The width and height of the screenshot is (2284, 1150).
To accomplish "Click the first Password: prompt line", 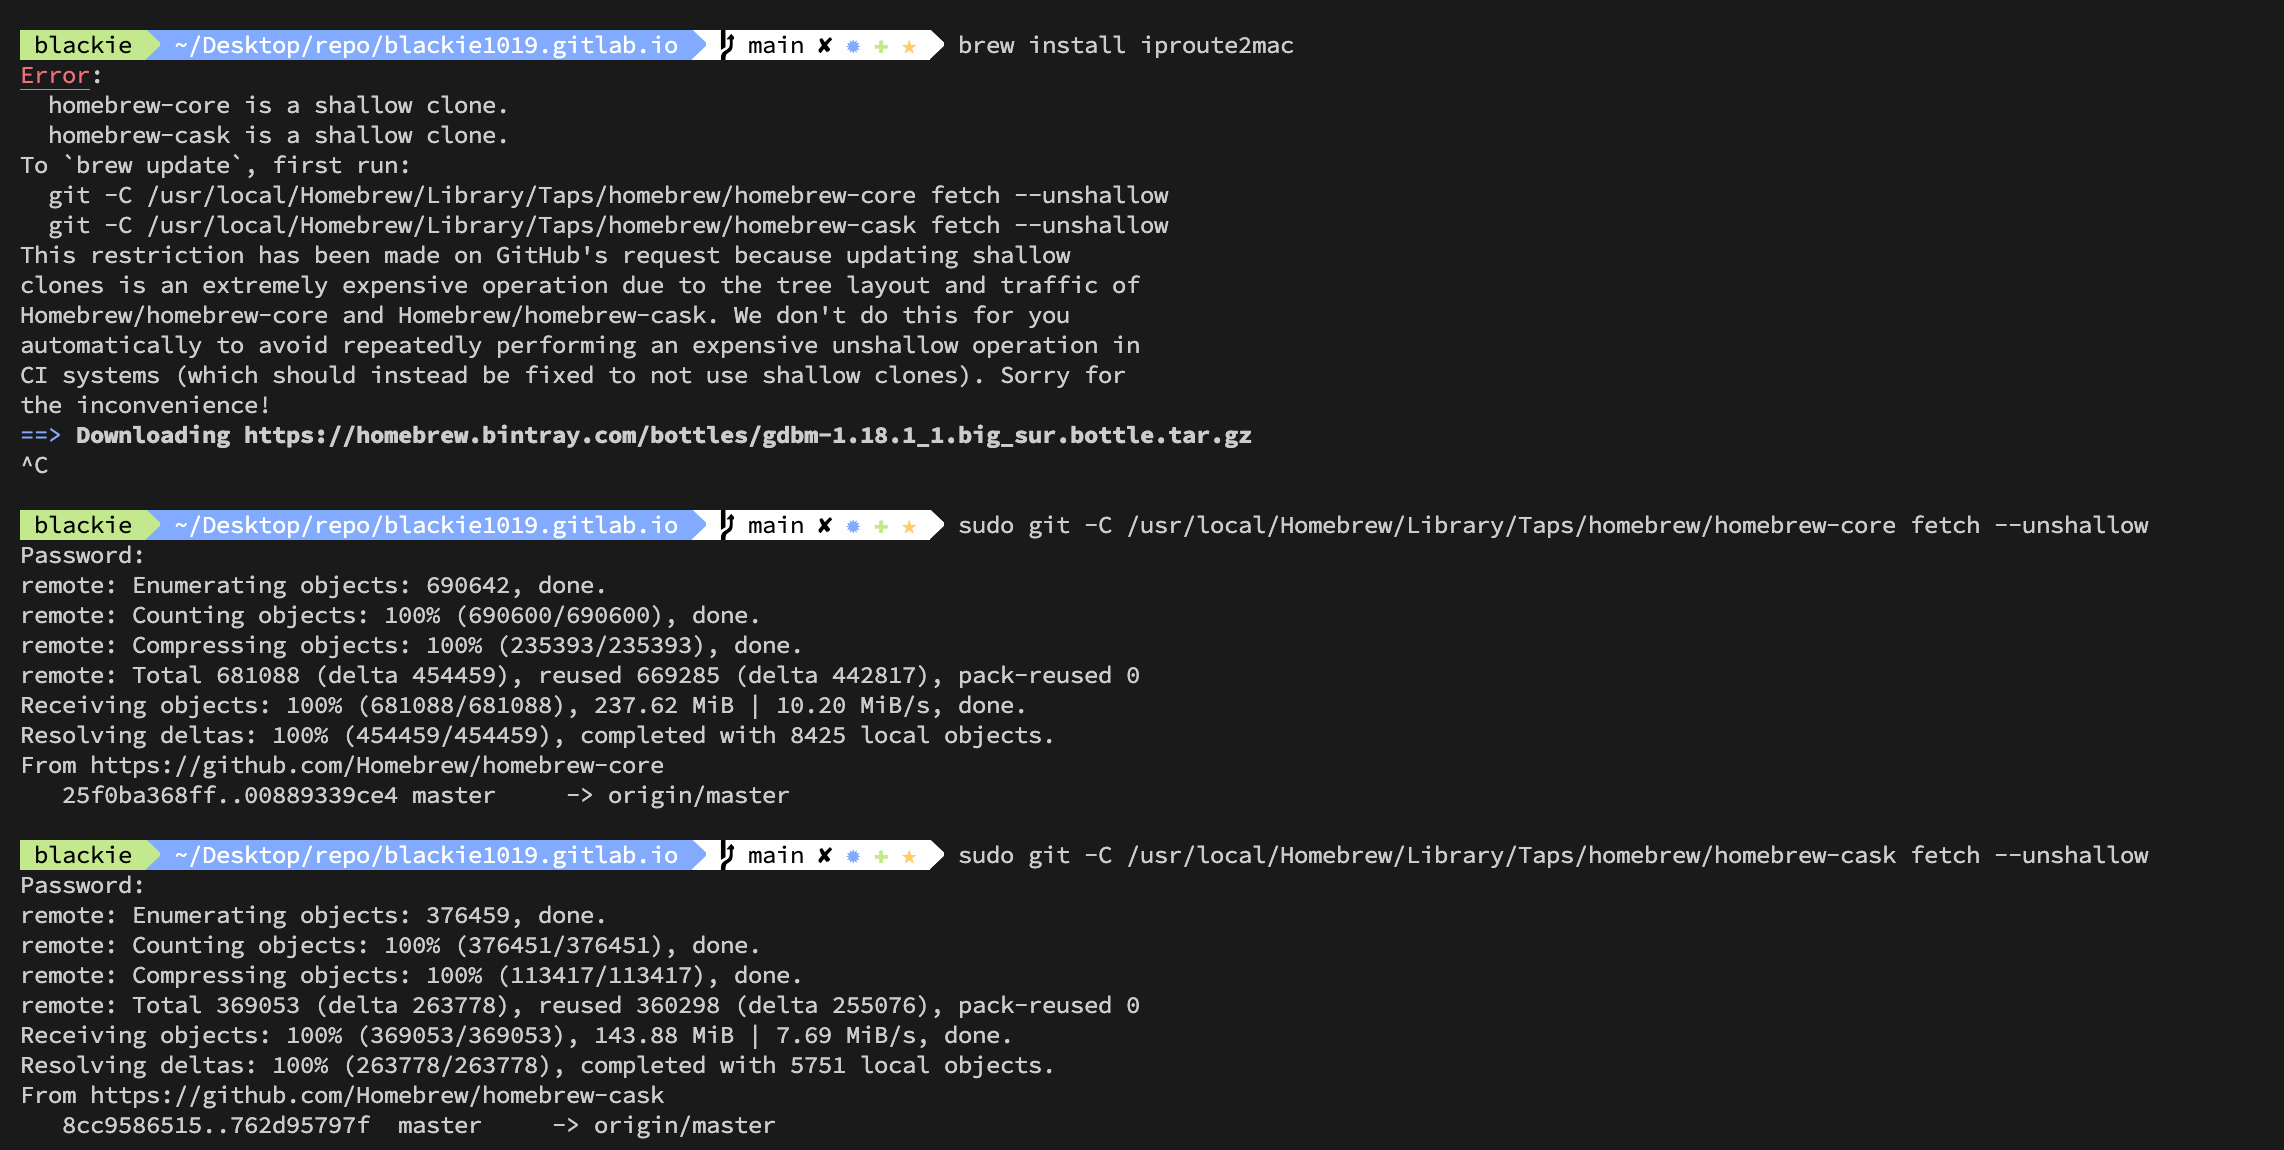I will [82, 555].
